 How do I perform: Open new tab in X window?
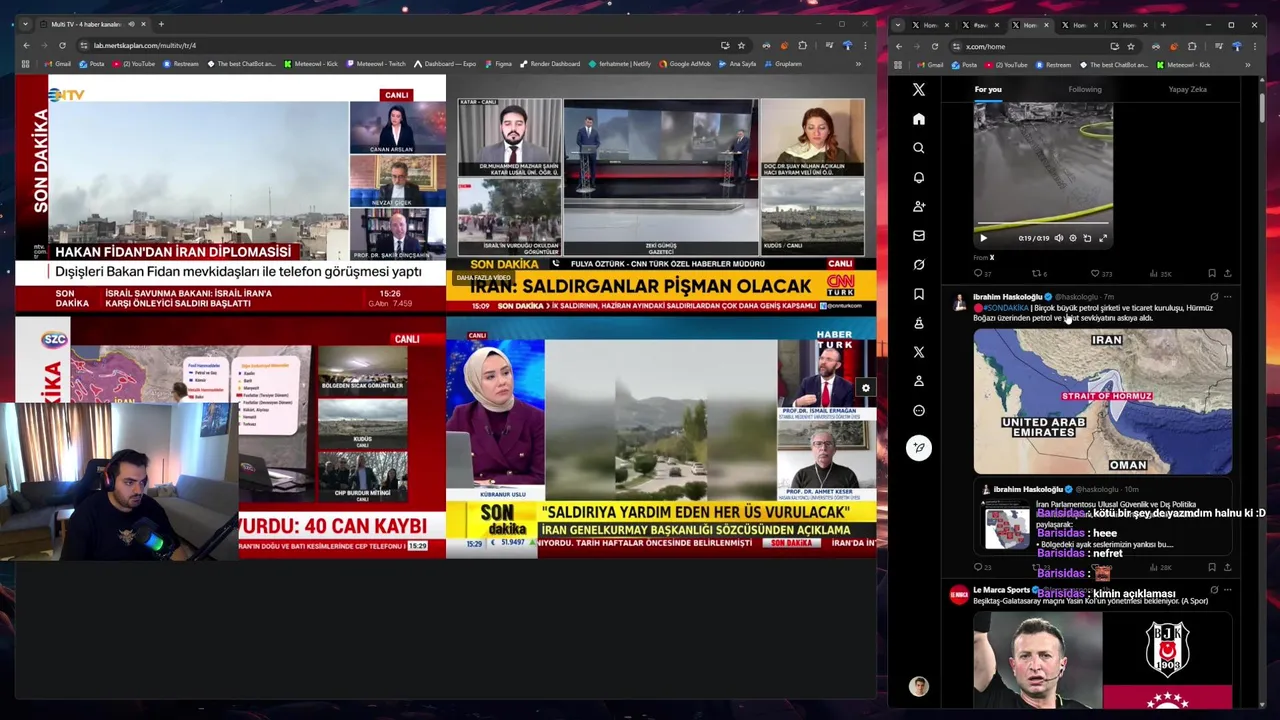pyautogui.click(x=1163, y=25)
